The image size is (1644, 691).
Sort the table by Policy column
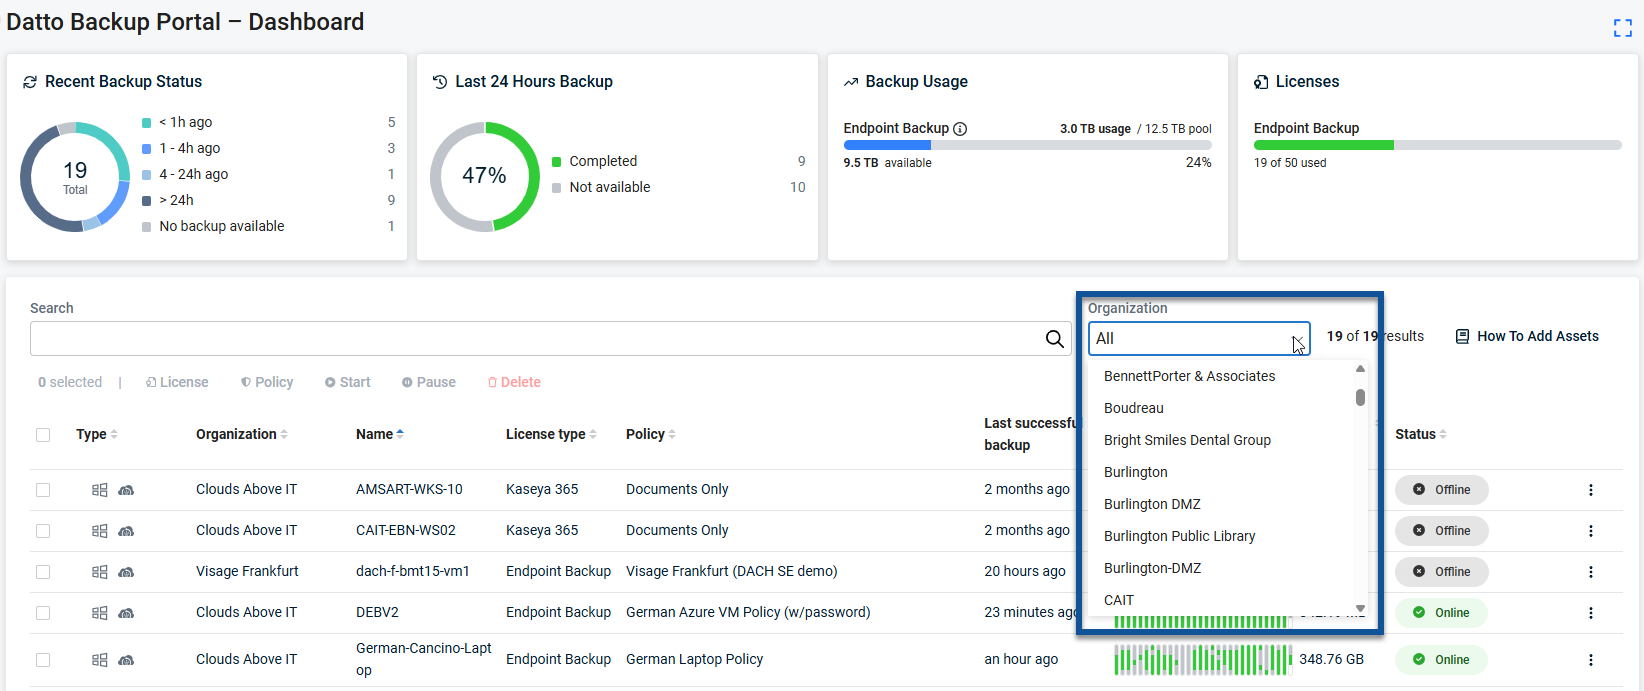(x=651, y=434)
